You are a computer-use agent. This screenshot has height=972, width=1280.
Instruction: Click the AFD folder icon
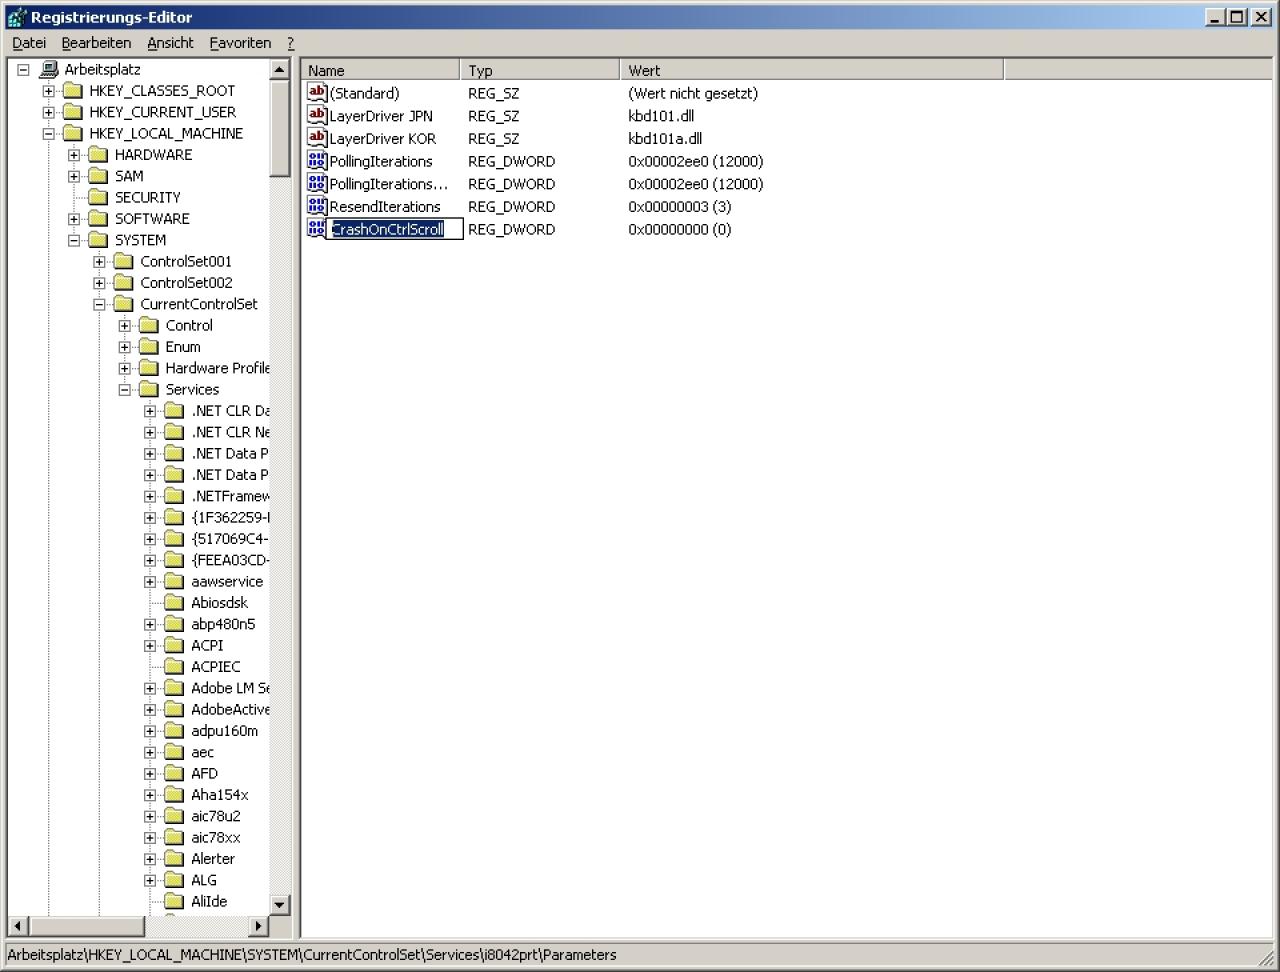(175, 773)
